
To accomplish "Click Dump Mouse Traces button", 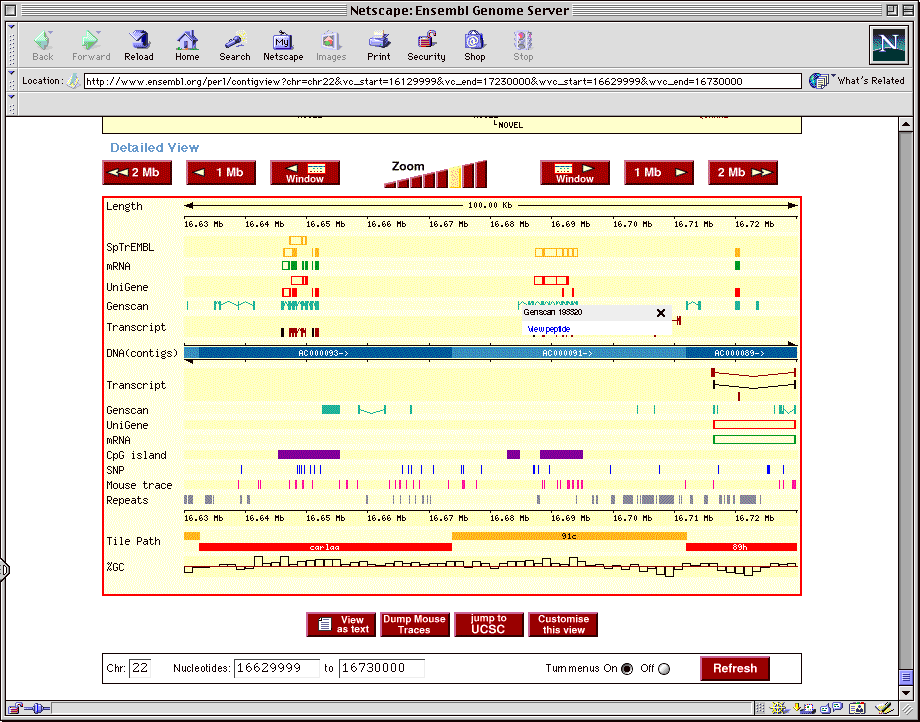I will coord(415,625).
